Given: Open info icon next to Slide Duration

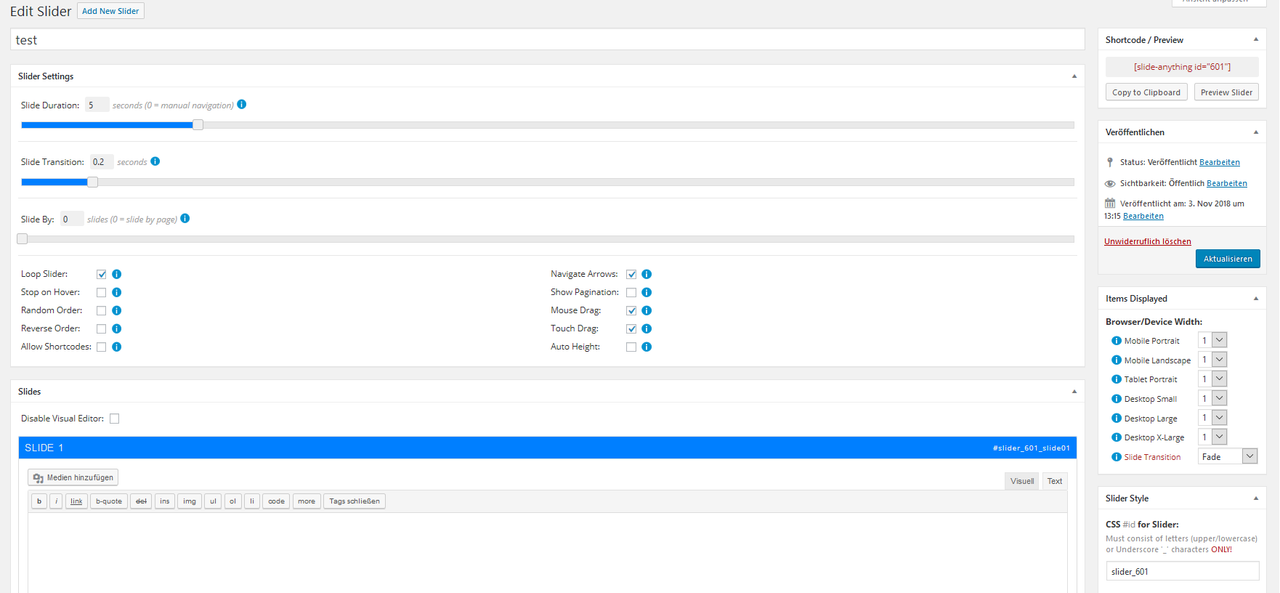Looking at the screenshot, I should [242, 105].
